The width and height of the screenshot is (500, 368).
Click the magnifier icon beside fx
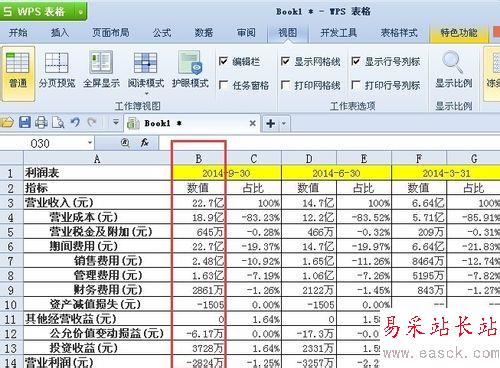pos(125,143)
